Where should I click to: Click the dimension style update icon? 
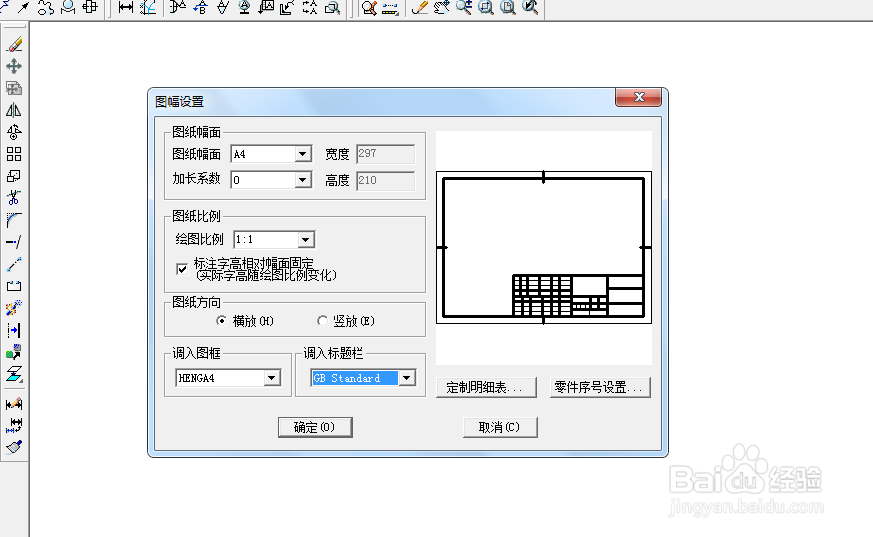coord(14,426)
